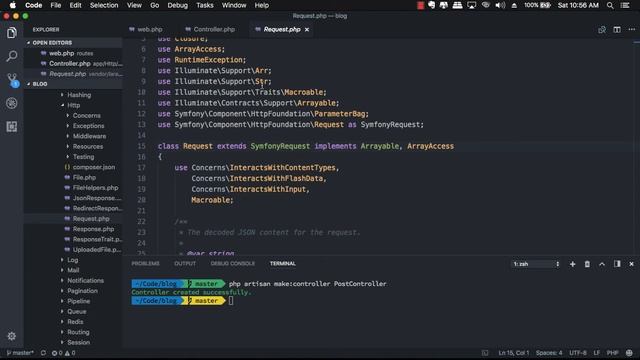This screenshot has width=640, height=360.
Task: Open macOS Notification Center icon
Action: (x=625, y=5)
